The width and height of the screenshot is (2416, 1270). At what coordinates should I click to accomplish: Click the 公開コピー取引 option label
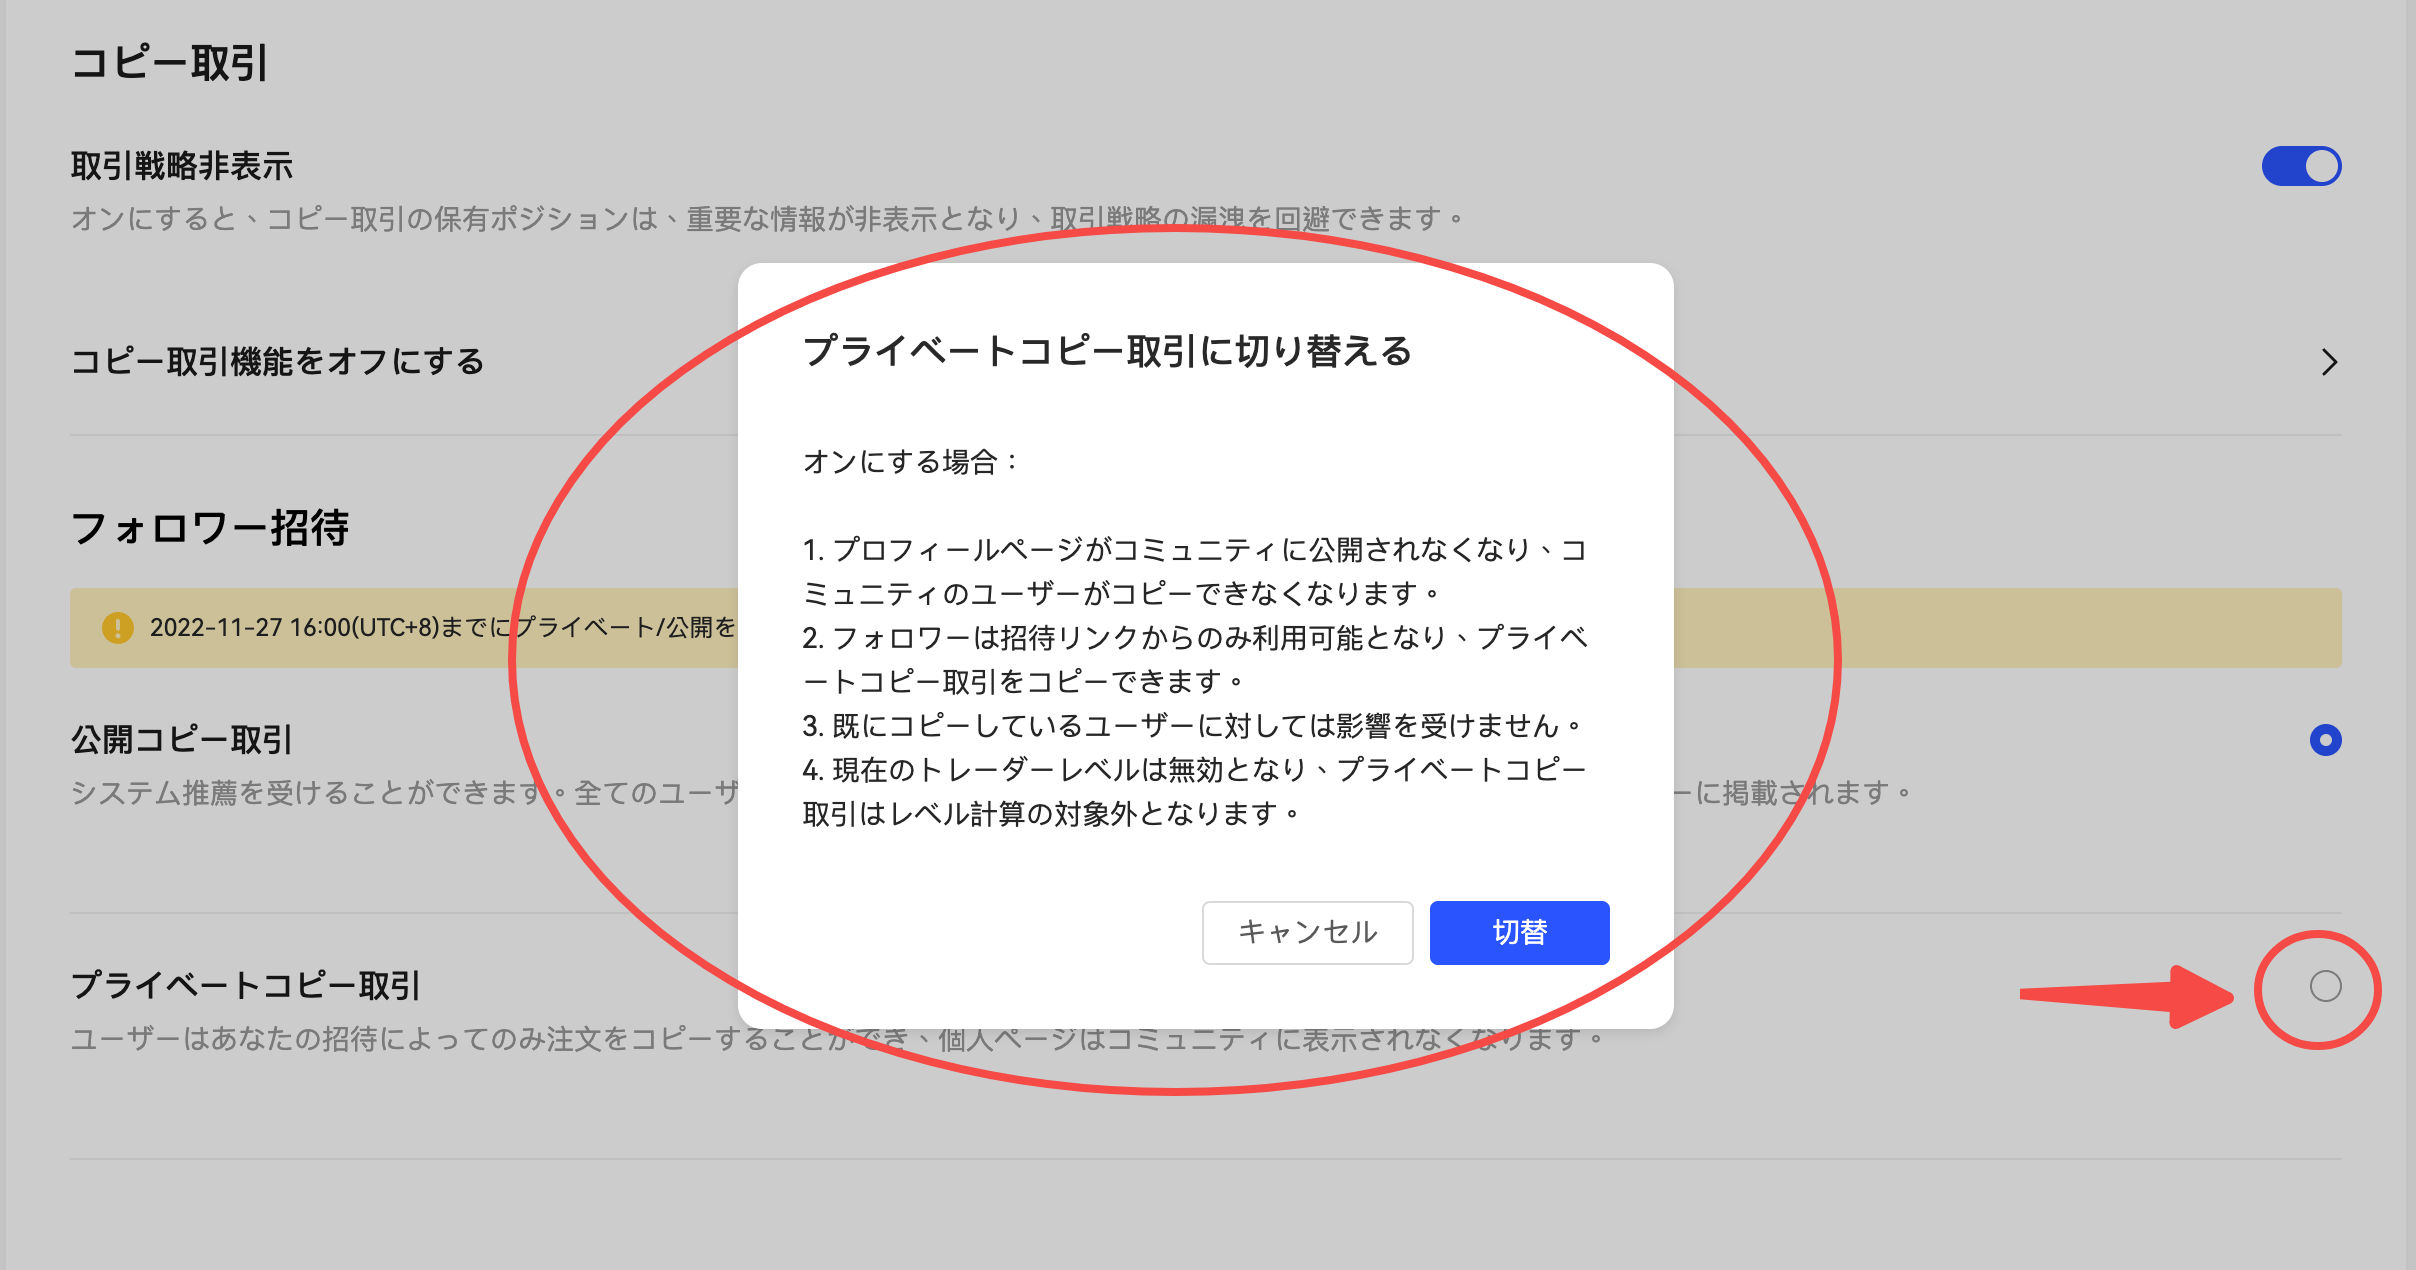(181, 740)
